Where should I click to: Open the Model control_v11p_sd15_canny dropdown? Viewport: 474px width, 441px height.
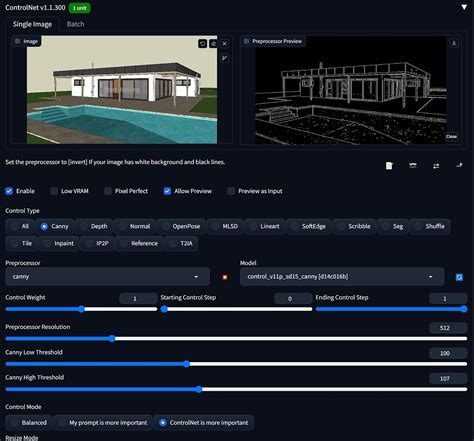[342, 277]
